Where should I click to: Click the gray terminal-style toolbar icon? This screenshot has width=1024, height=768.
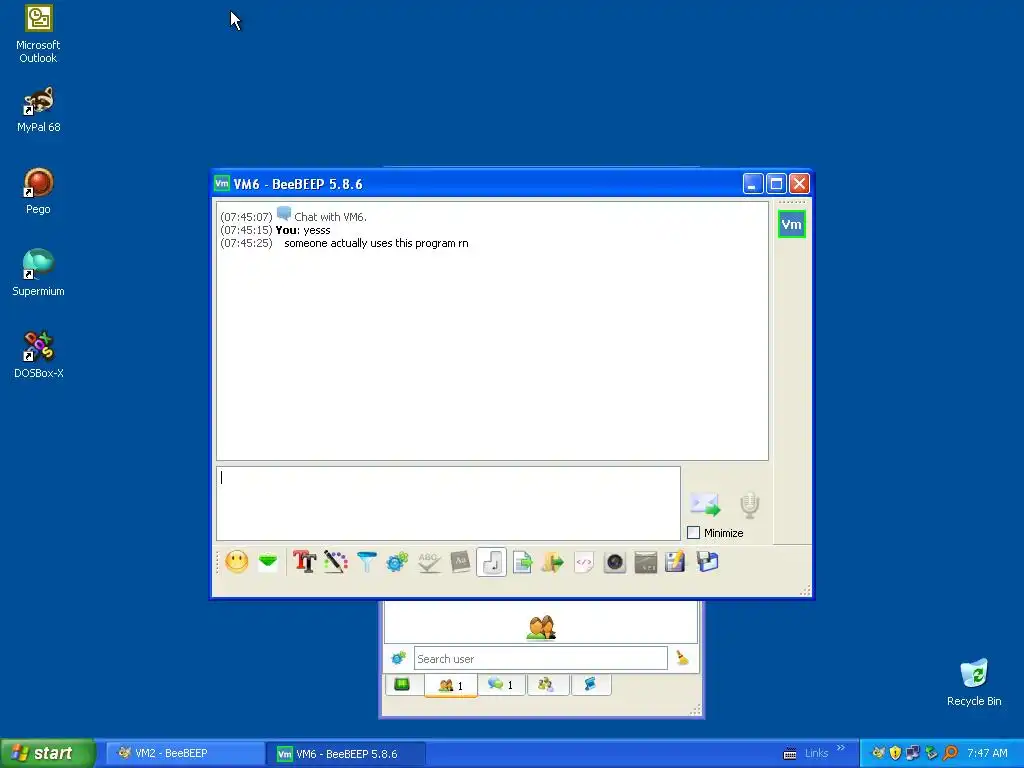pos(645,562)
